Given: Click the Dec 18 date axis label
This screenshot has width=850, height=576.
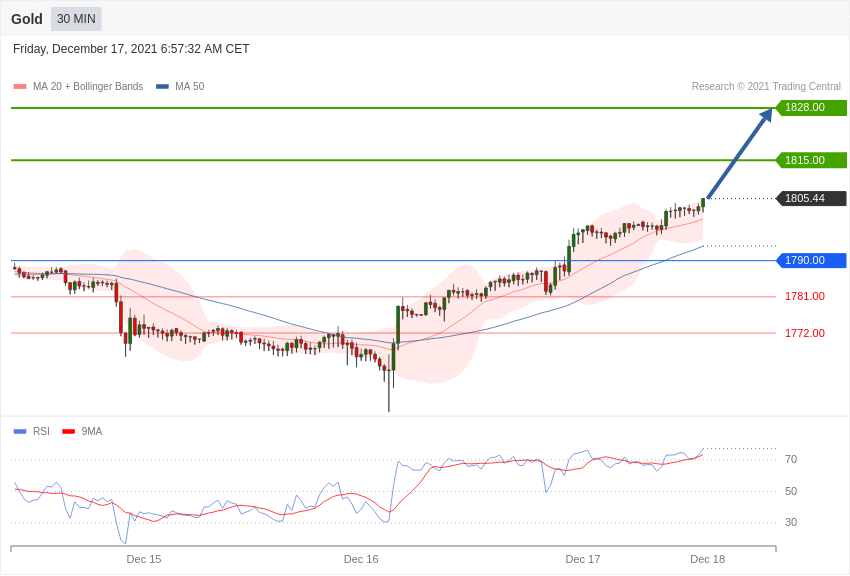Looking at the screenshot, I should 707,559.
